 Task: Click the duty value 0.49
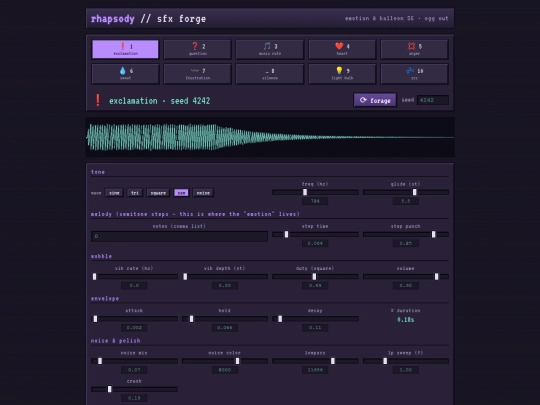315,285
